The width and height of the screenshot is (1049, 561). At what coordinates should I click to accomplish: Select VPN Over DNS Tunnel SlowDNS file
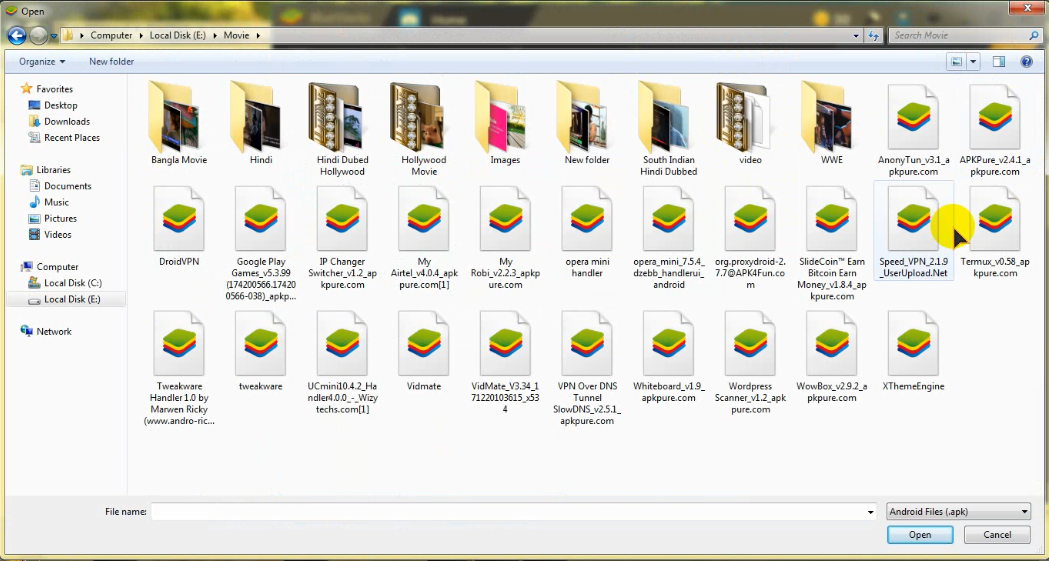tap(587, 367)
